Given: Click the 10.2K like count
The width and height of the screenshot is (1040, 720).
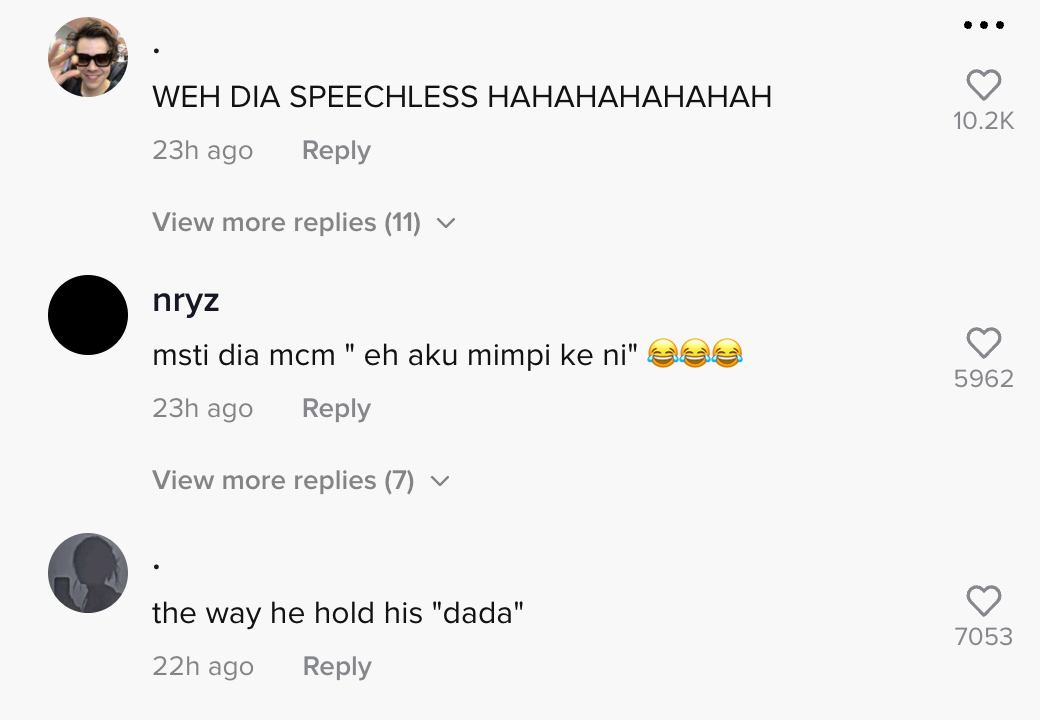Looking at the screenshot, I should (x=984, y=121).
